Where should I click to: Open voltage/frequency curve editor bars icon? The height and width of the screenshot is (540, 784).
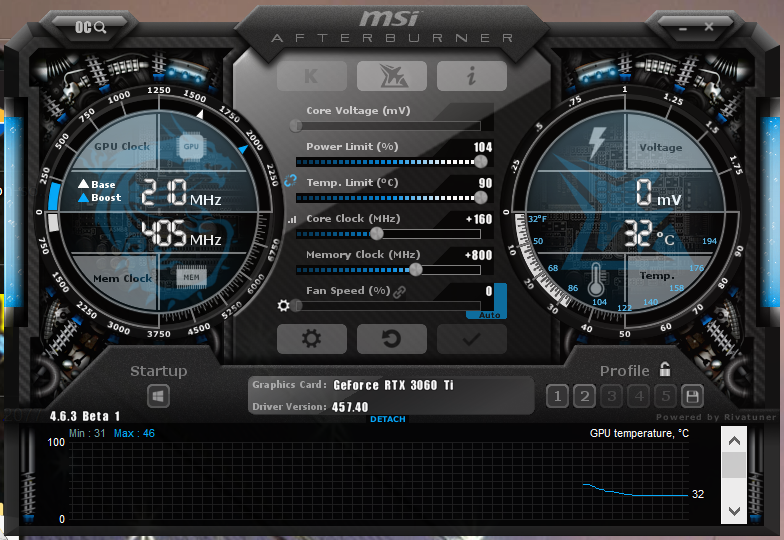tap(292, 219)
